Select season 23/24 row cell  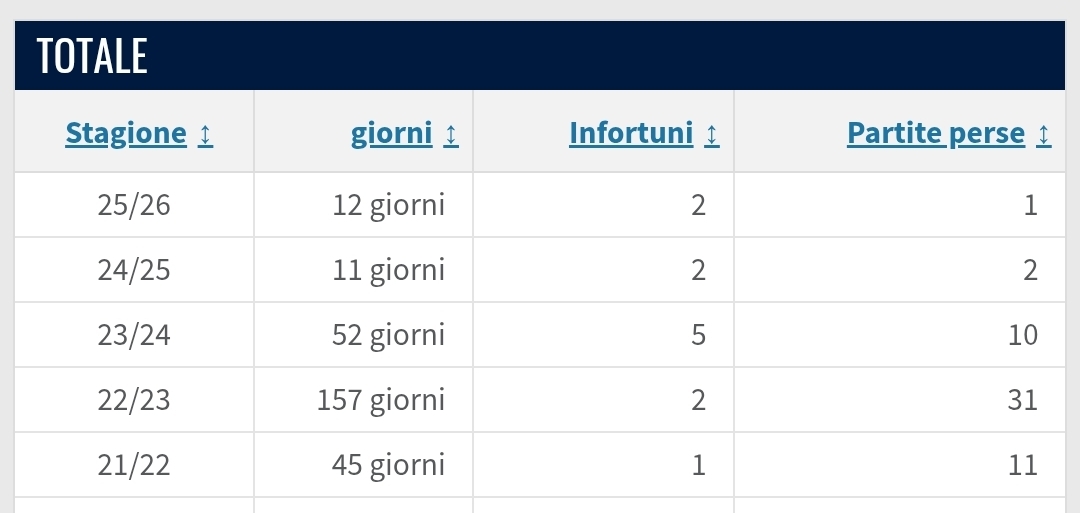(x=134, y=335)
